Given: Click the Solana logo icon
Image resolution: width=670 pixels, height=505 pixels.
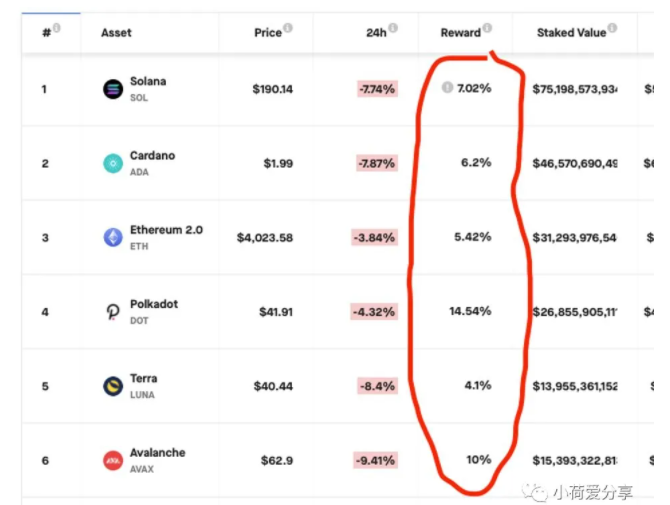Looking at the screenshot, I should [113, 89].
